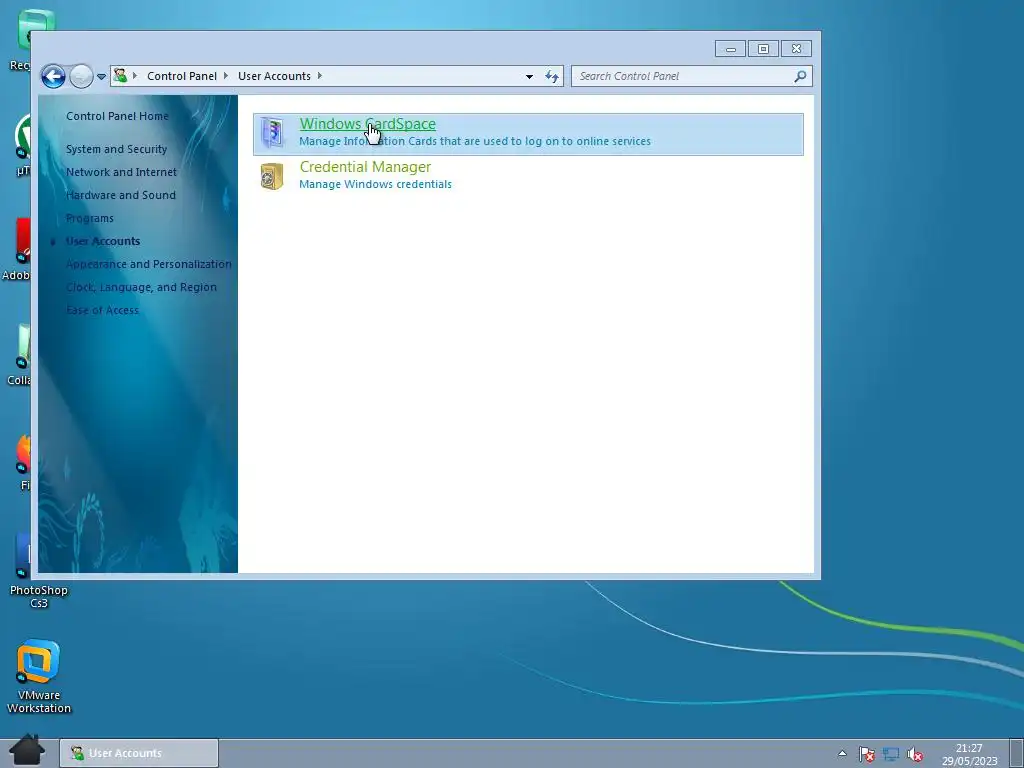The width and height of the screenshot is (1024, 768).
Task: Maximize the User Accounts window
Action: pos(763,49)
